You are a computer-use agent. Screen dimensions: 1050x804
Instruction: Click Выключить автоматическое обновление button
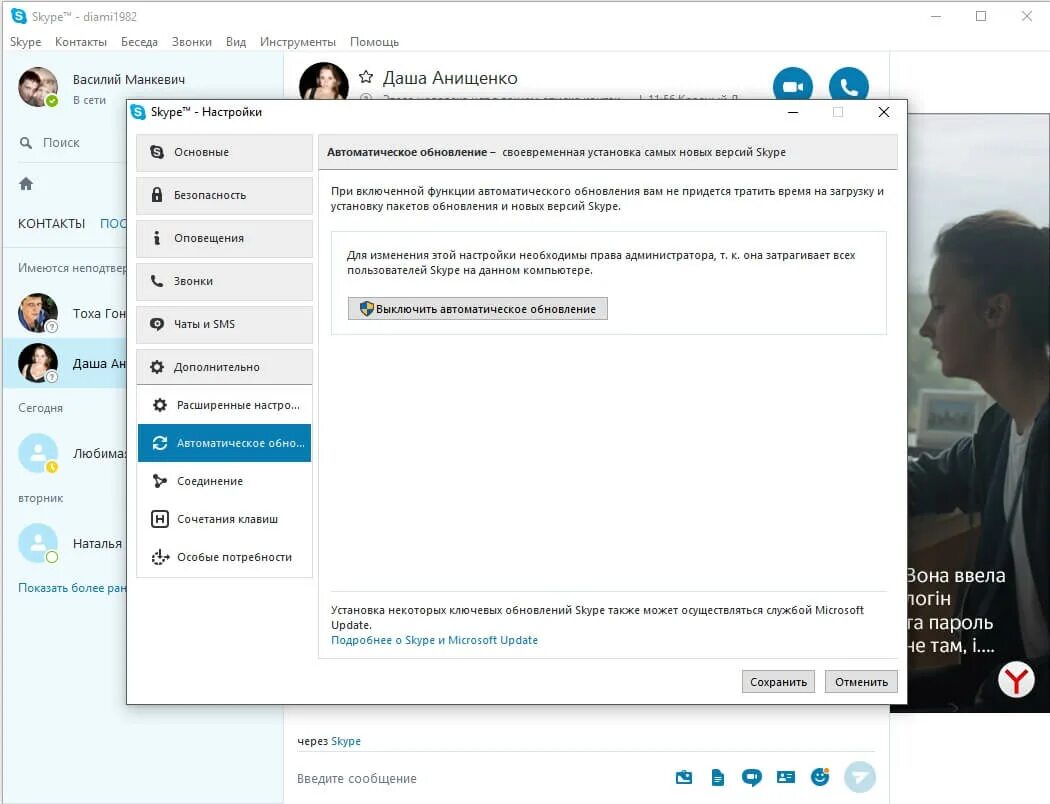477,309
